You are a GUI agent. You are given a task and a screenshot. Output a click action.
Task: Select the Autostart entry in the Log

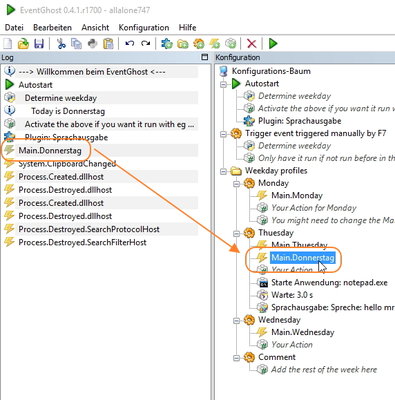(35, 85)
